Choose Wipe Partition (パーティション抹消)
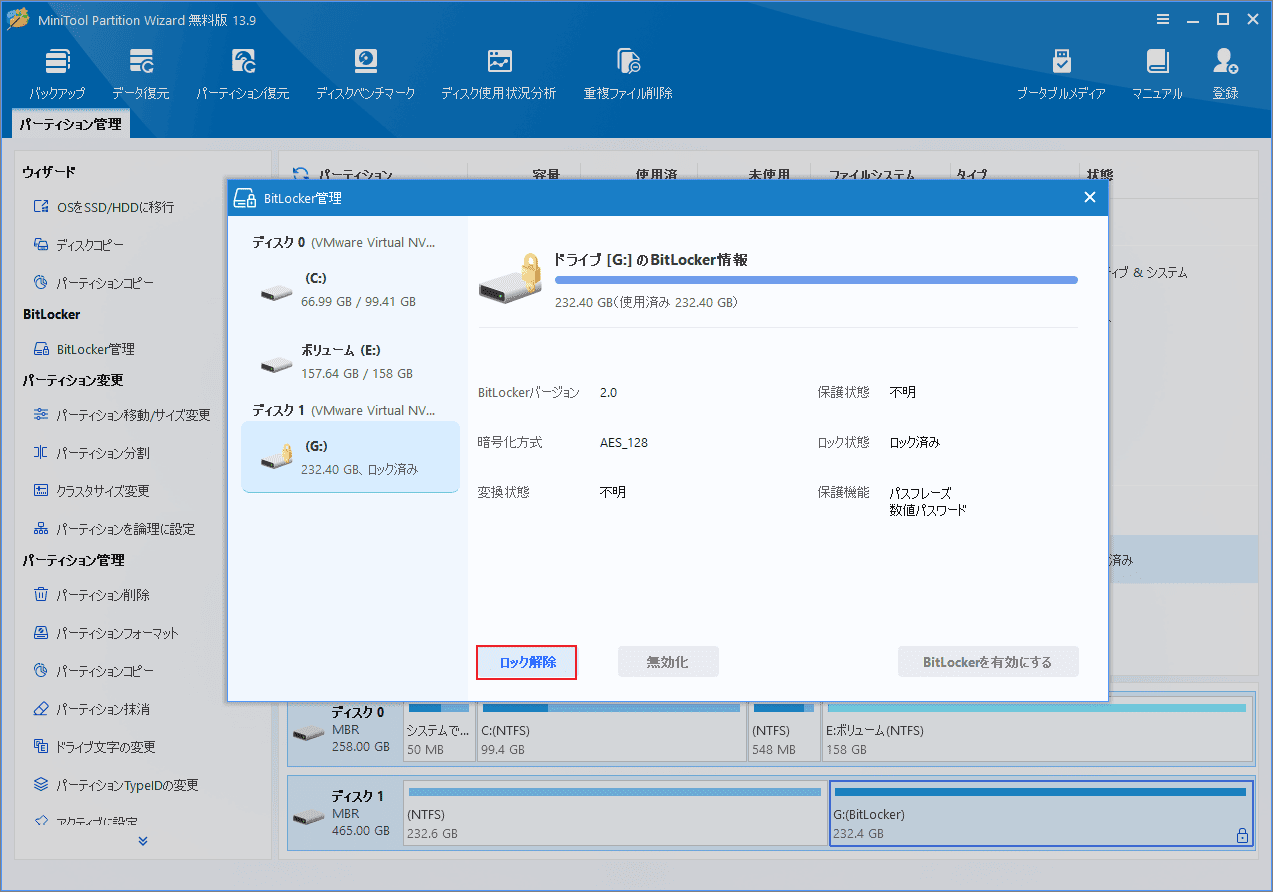The image size is (1273, 892). [x=91, y=709]
